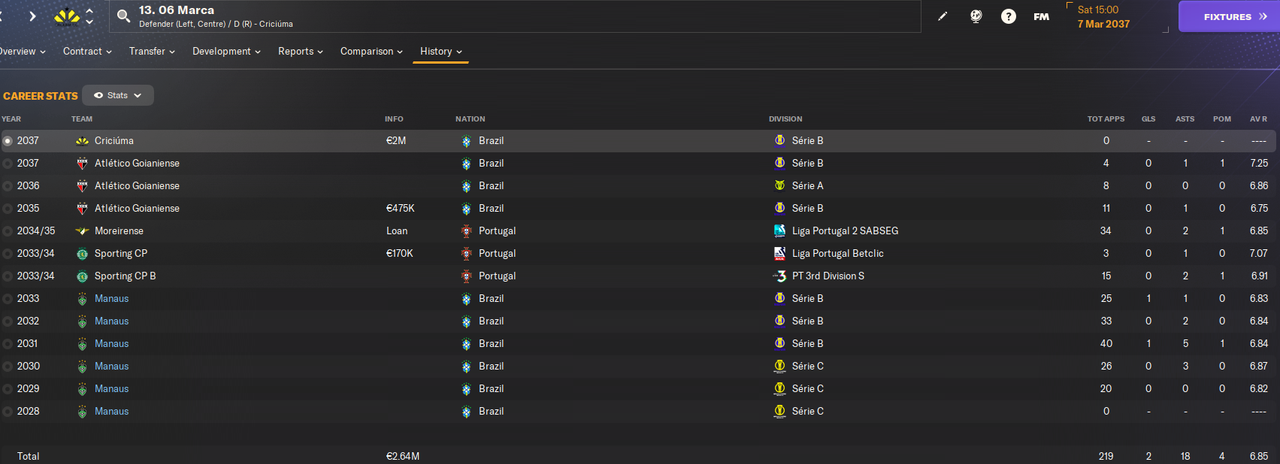
Task: Click Liga Portugal 2 SABSEG logo
Action: pyautogui.click(x=780, y=231)
